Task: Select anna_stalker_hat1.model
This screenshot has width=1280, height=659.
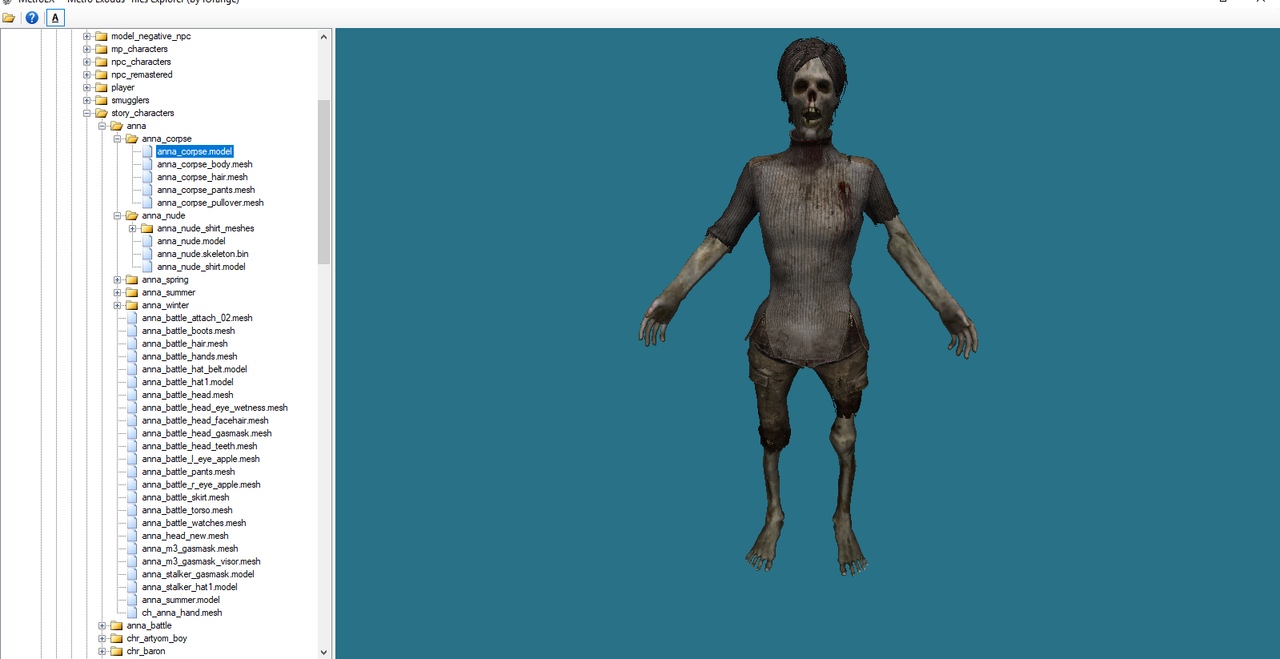Action: tap(189, 587)
